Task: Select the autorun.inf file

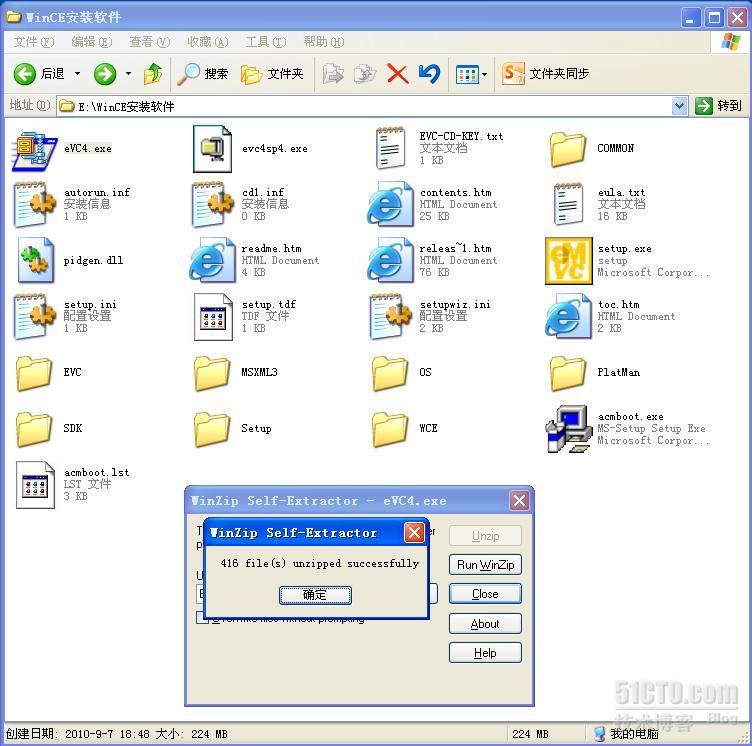Action: tap(35, 204)
